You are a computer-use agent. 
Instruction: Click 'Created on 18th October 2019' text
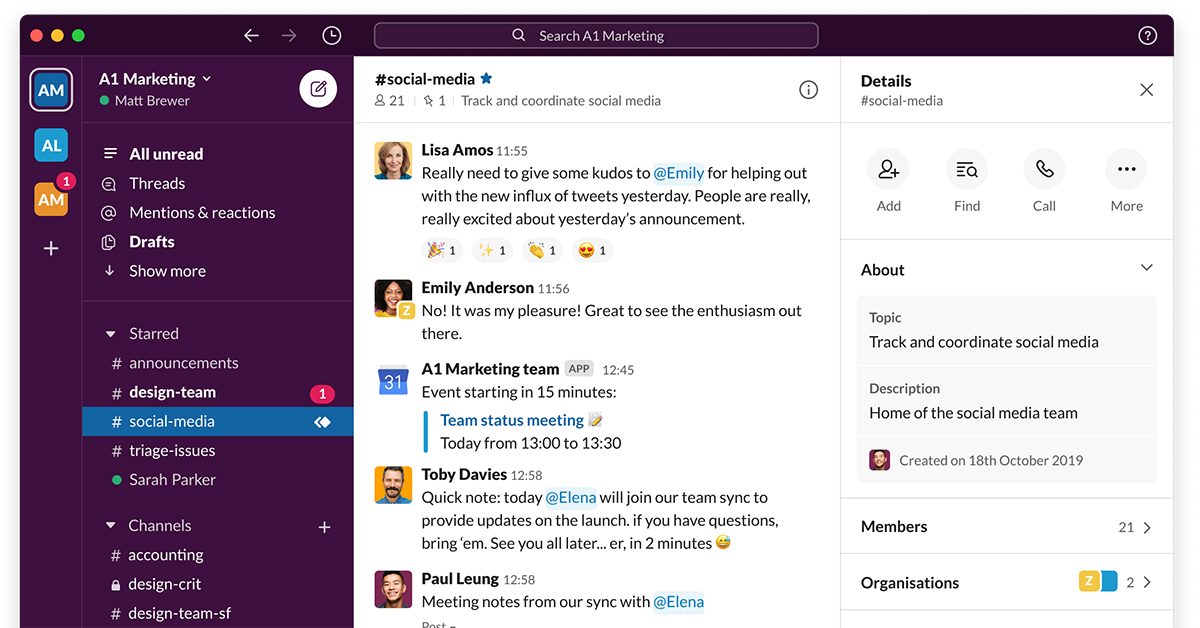point(991,461)
